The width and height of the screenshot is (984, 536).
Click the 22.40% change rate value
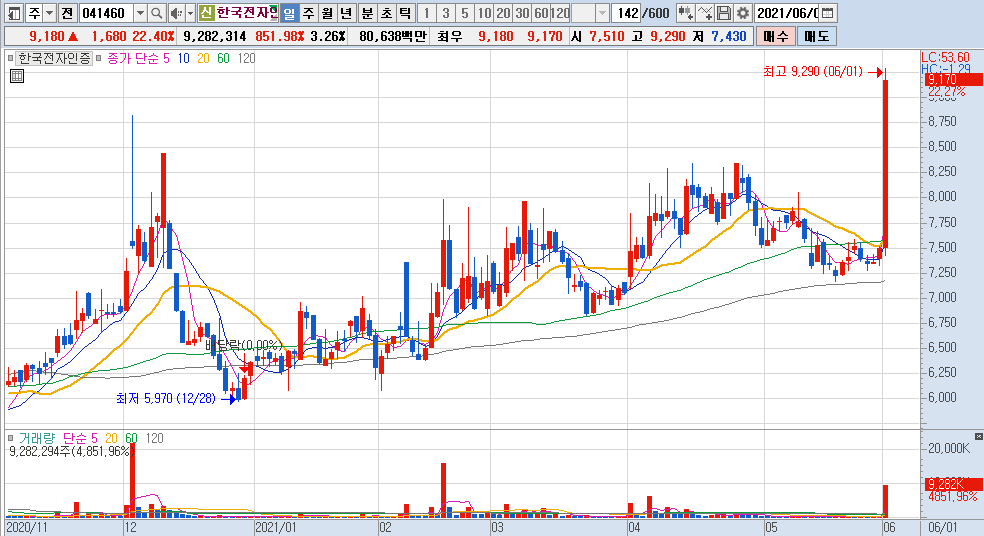coord(152,36)
